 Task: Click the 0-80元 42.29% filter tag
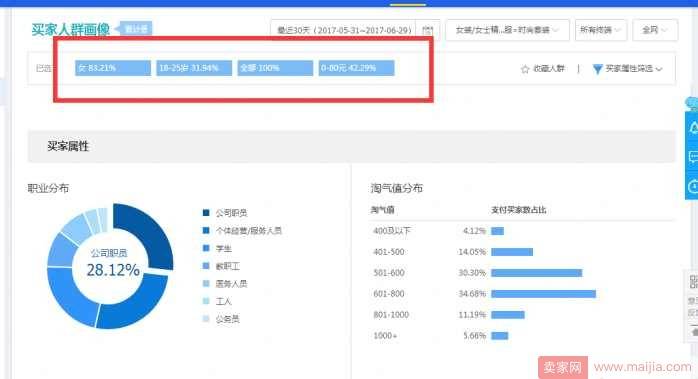pos(357,68)
